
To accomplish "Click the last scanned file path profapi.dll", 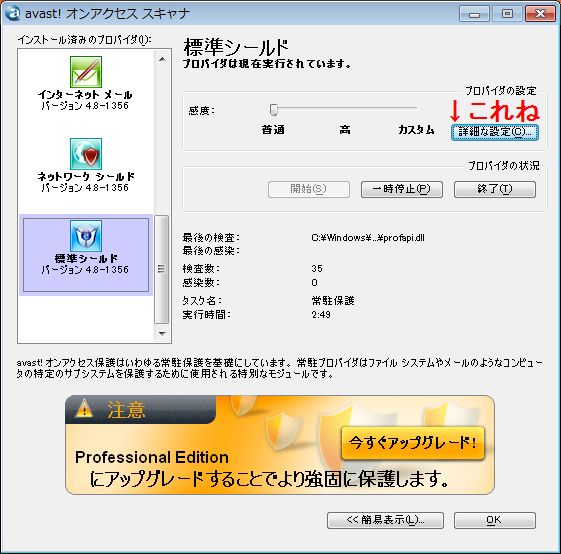I will click(368, 238).
